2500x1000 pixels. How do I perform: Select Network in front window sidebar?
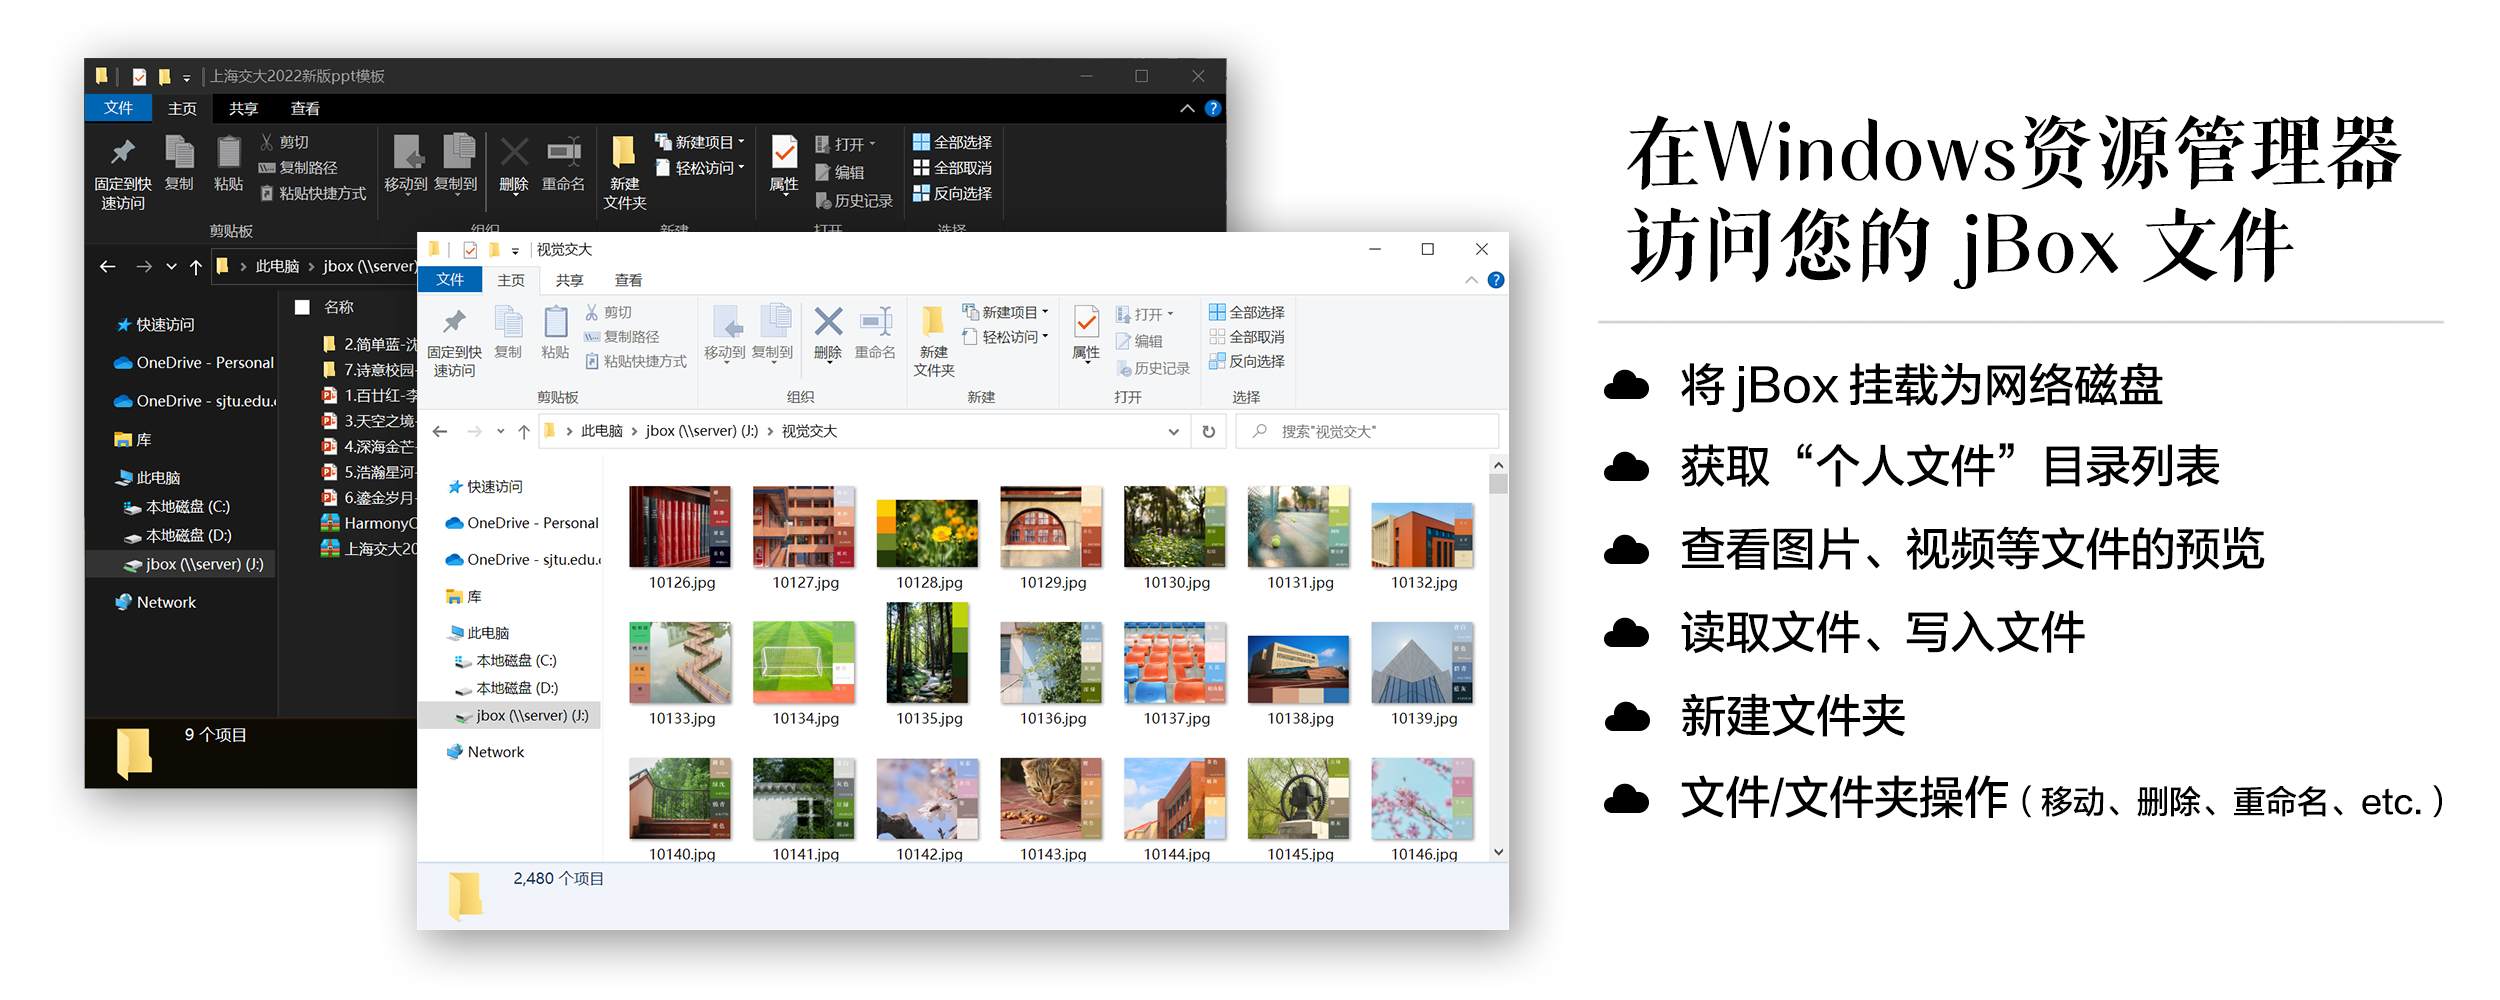click(485, 752)
